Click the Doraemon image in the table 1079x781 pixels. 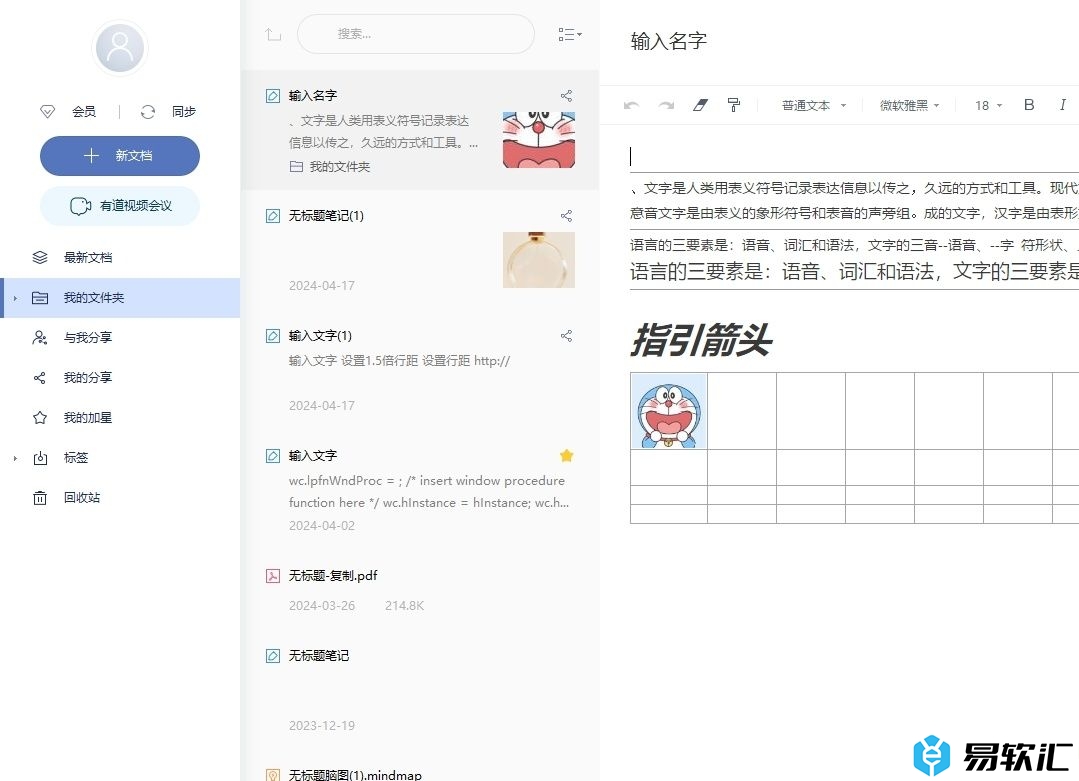click(669, 411)
